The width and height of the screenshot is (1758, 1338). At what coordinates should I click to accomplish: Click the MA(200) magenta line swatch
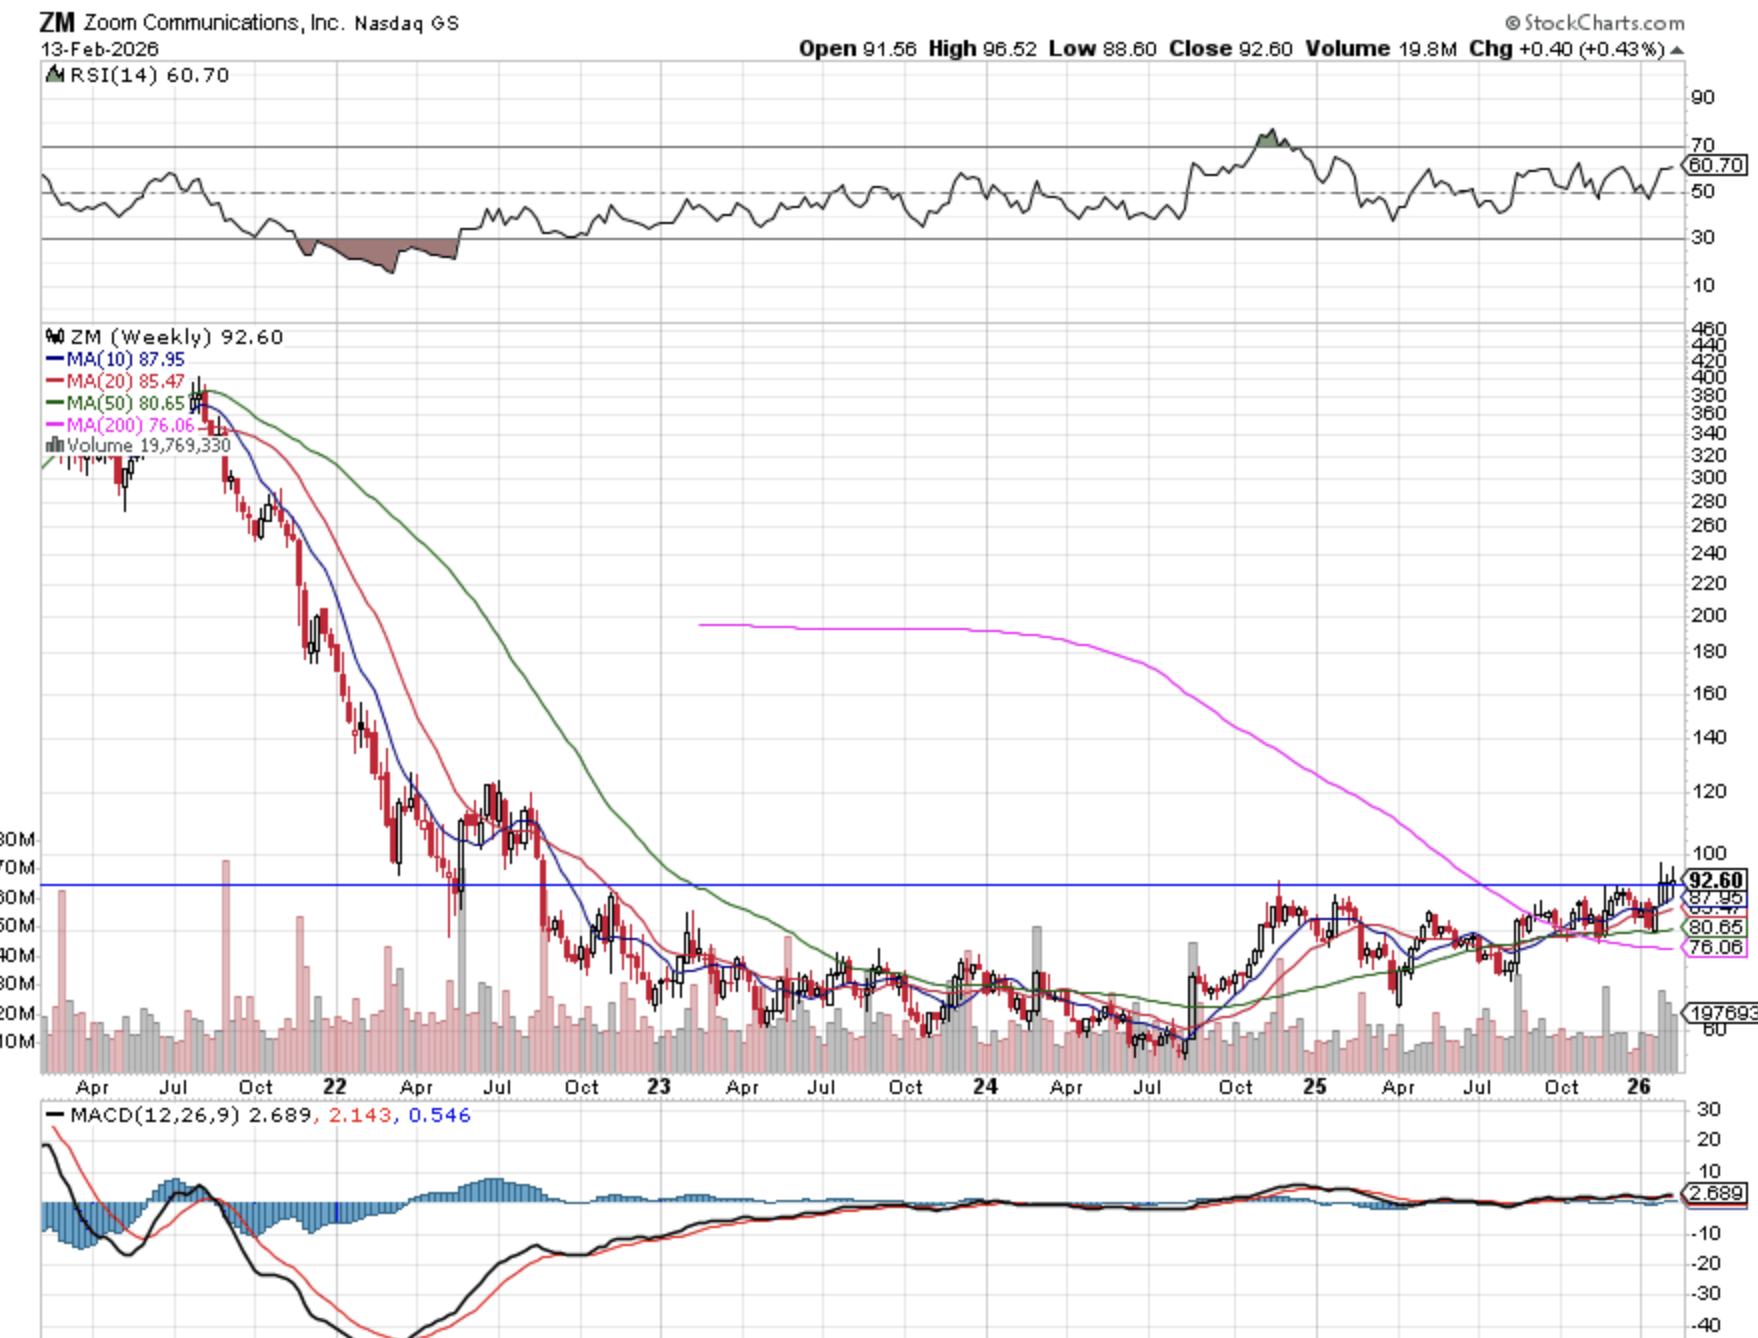pos(55,425)
